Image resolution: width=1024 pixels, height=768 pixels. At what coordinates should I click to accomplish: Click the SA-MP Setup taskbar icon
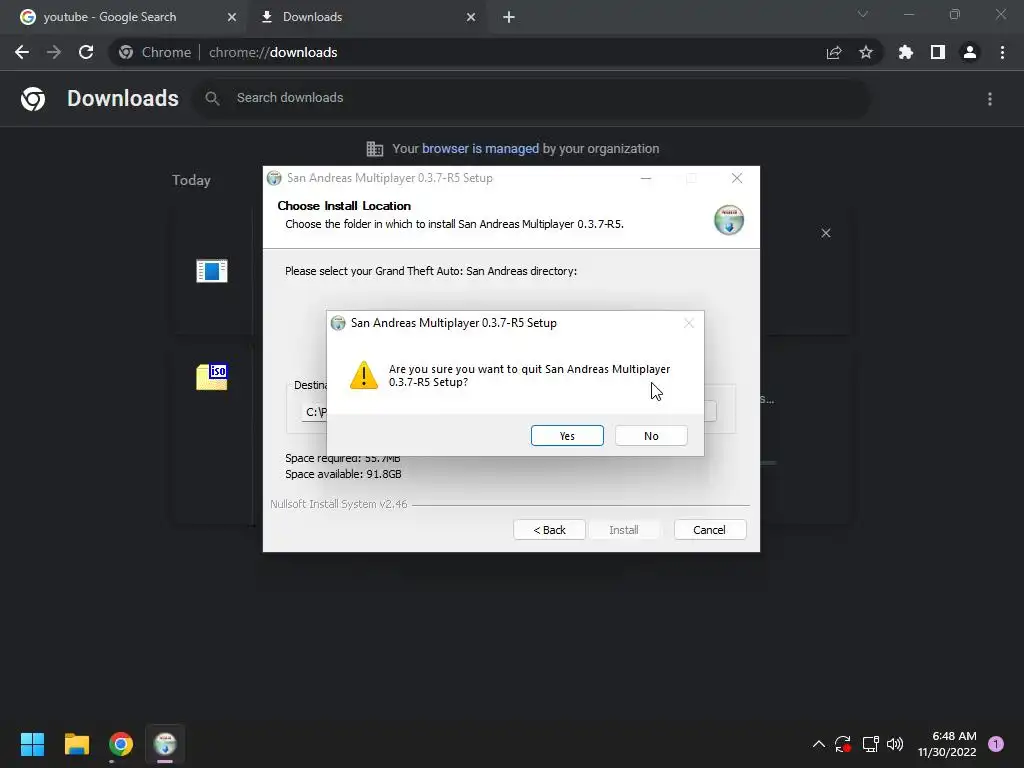coord(165,744)
